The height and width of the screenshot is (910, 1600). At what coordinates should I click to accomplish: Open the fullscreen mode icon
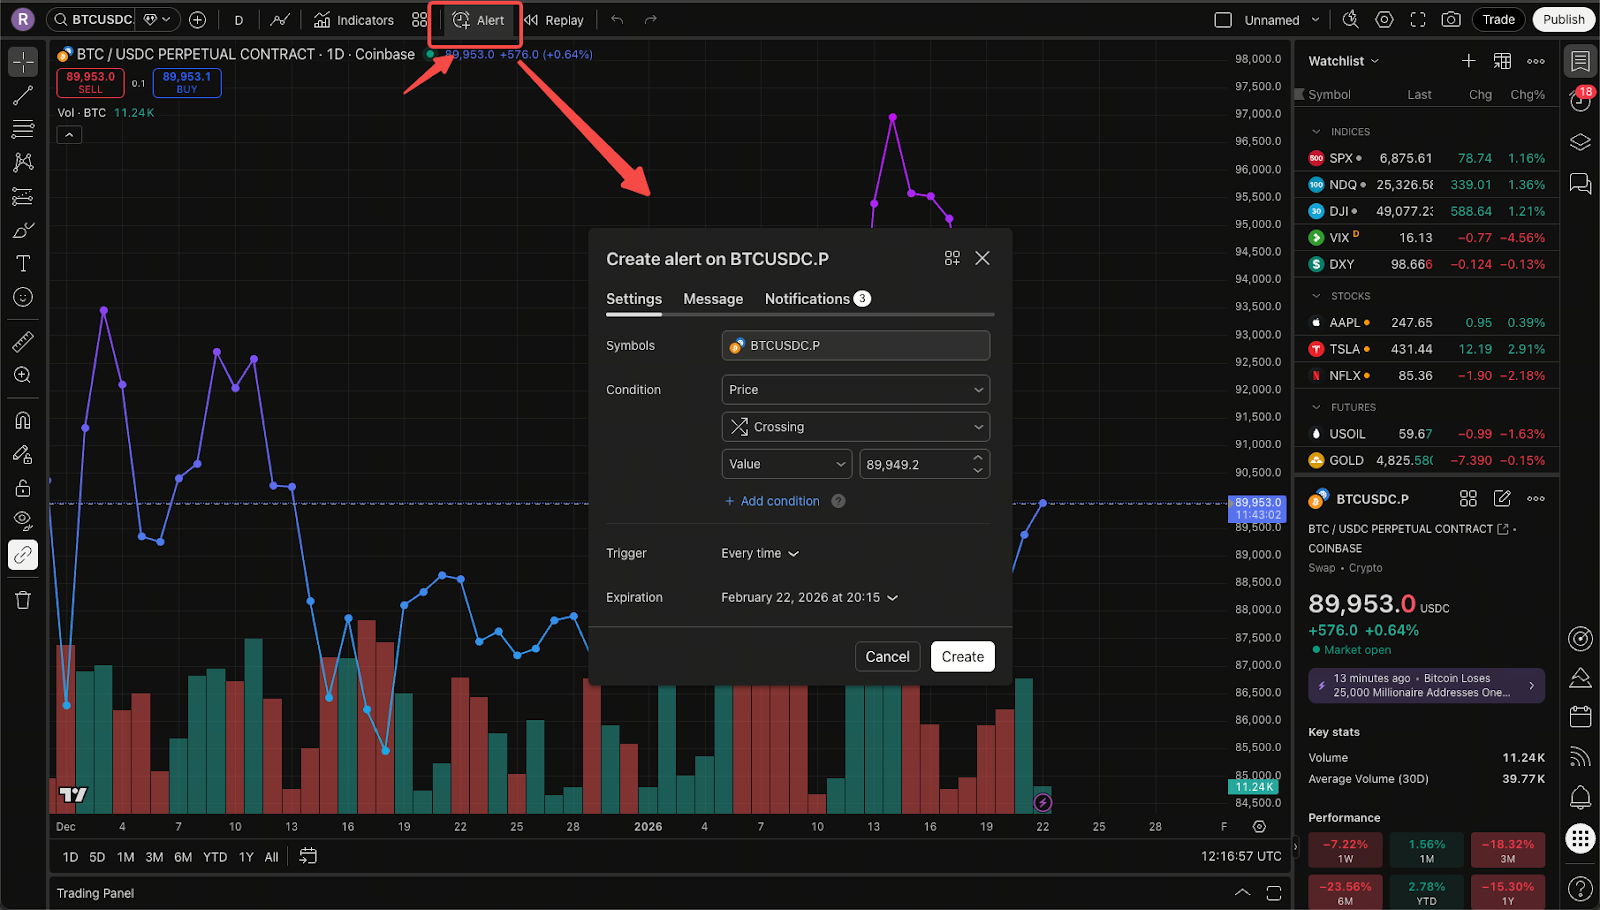pos(1418,20)
